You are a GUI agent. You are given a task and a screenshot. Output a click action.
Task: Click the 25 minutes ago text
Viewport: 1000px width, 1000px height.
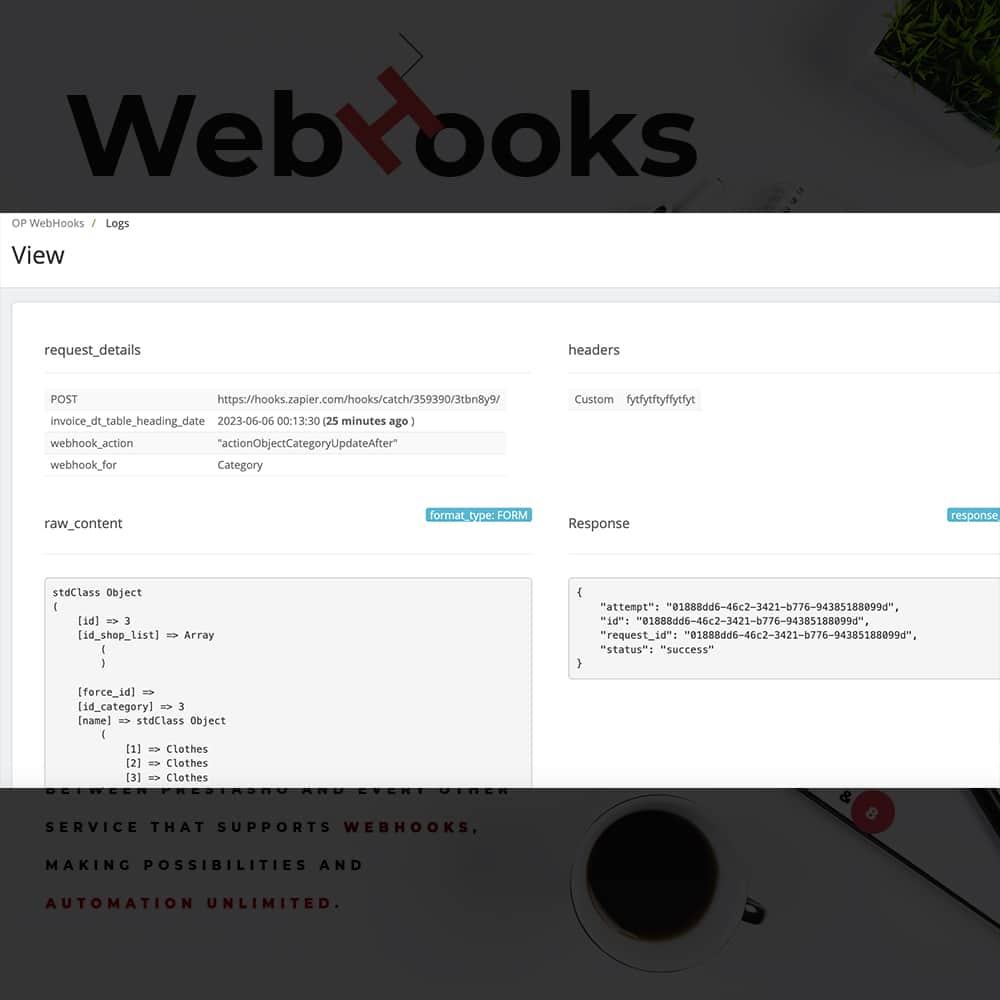pos(367,421)
